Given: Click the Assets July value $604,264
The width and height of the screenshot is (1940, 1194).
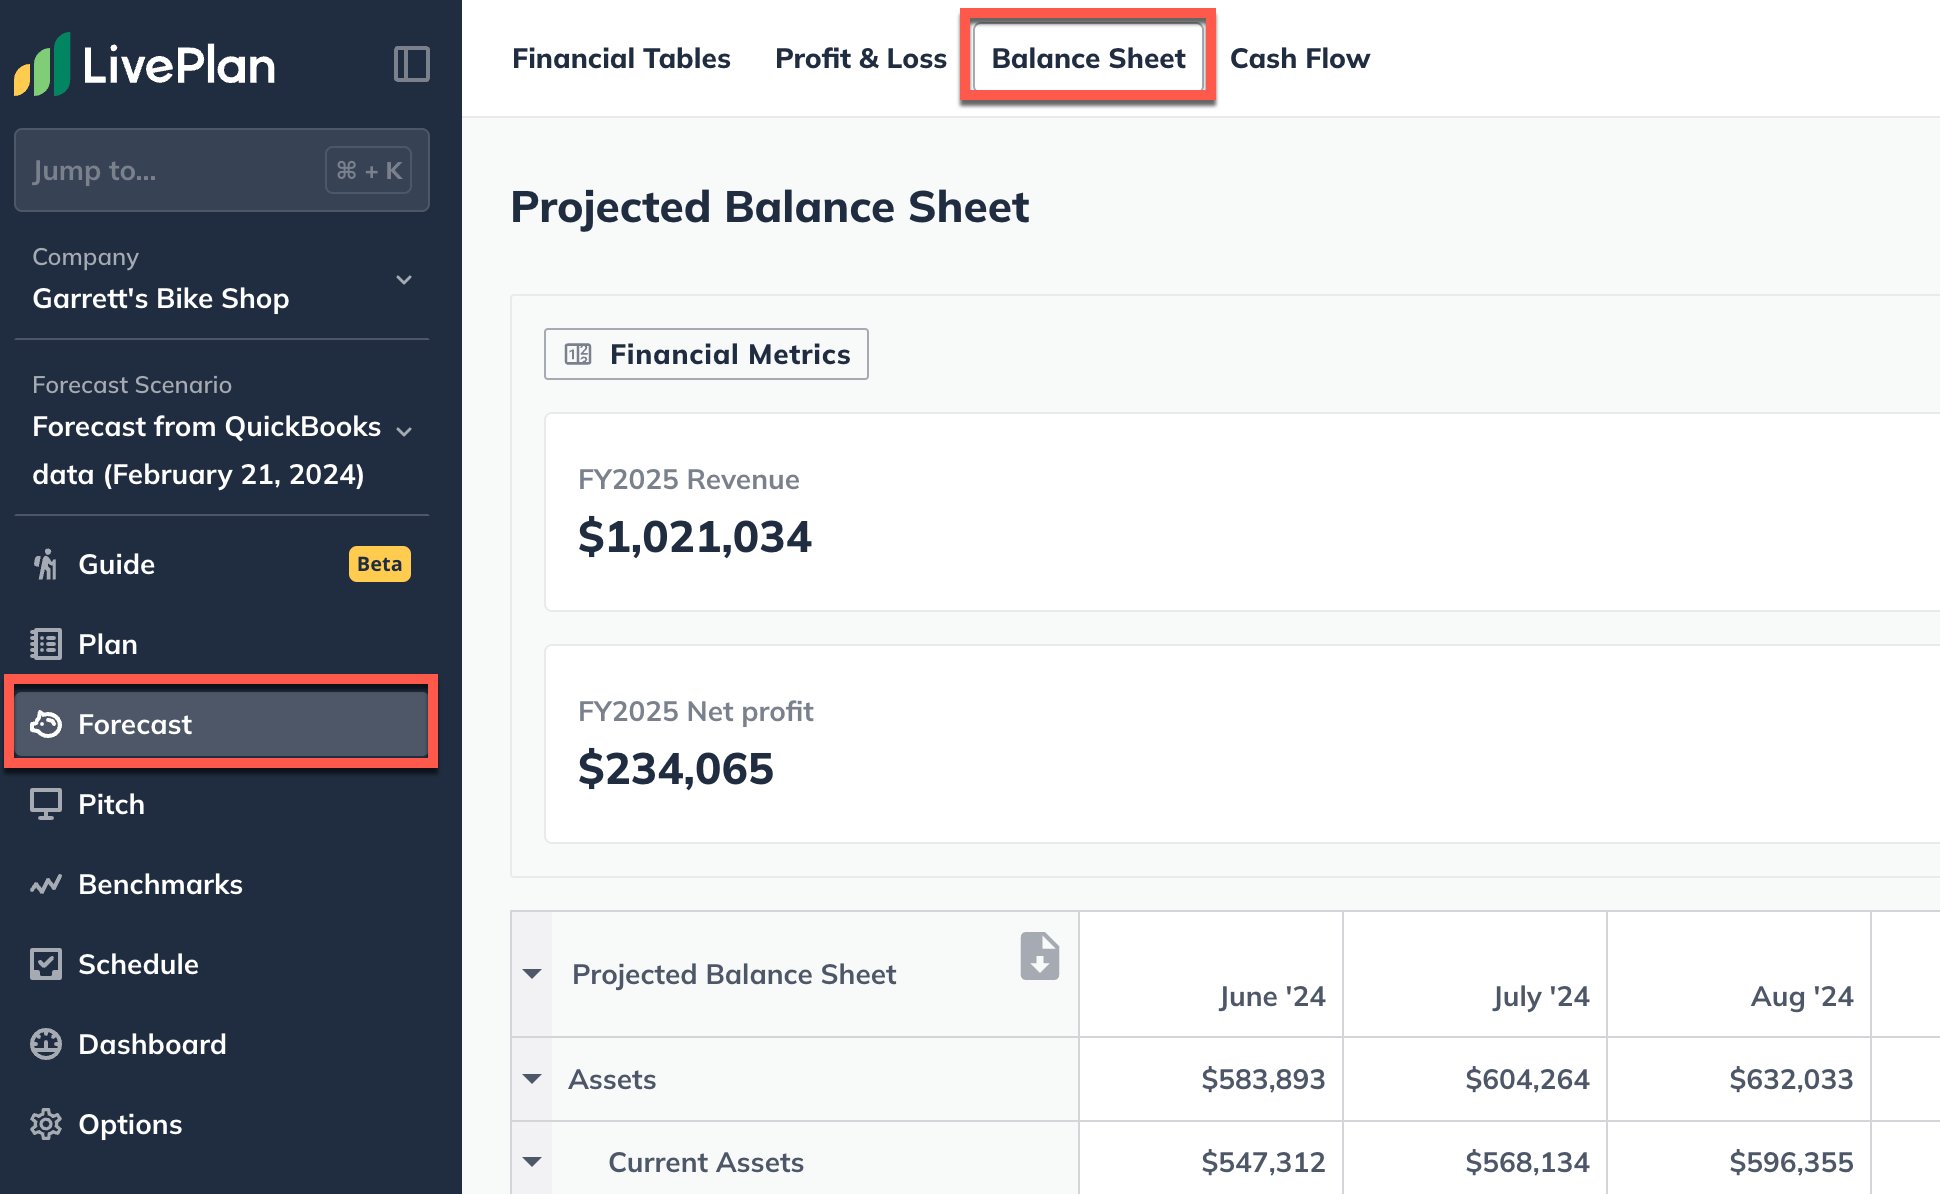Looking at the screenshot, I should tap(1527, 1079).
